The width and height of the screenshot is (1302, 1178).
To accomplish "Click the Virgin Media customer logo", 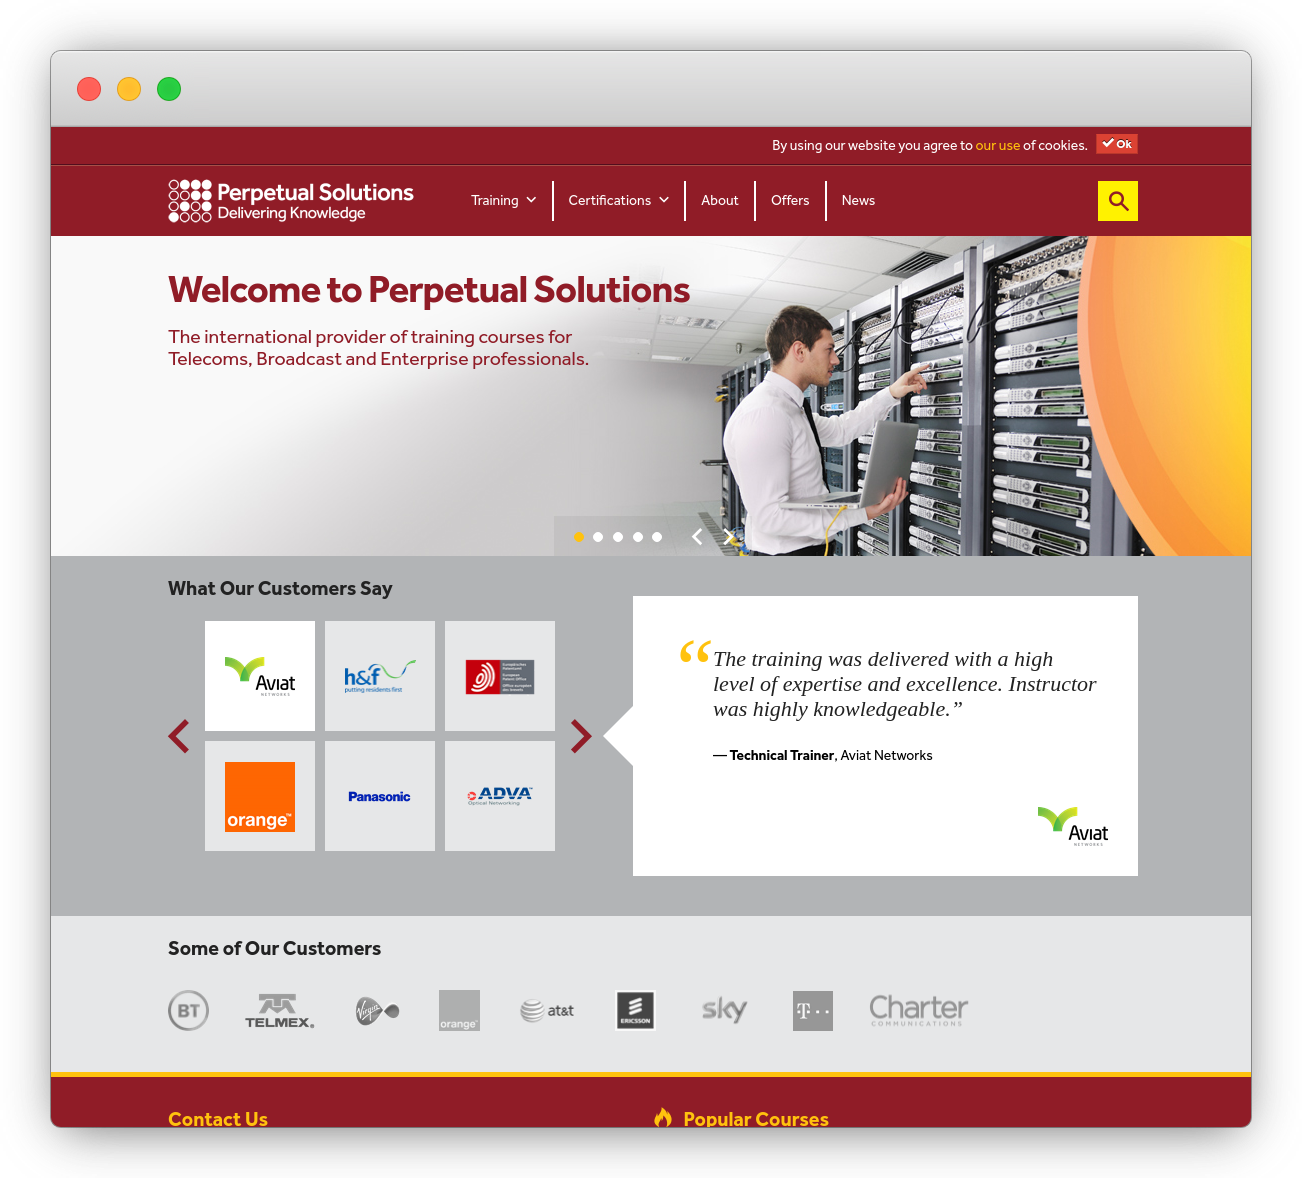I will (x=378, y=1011).
